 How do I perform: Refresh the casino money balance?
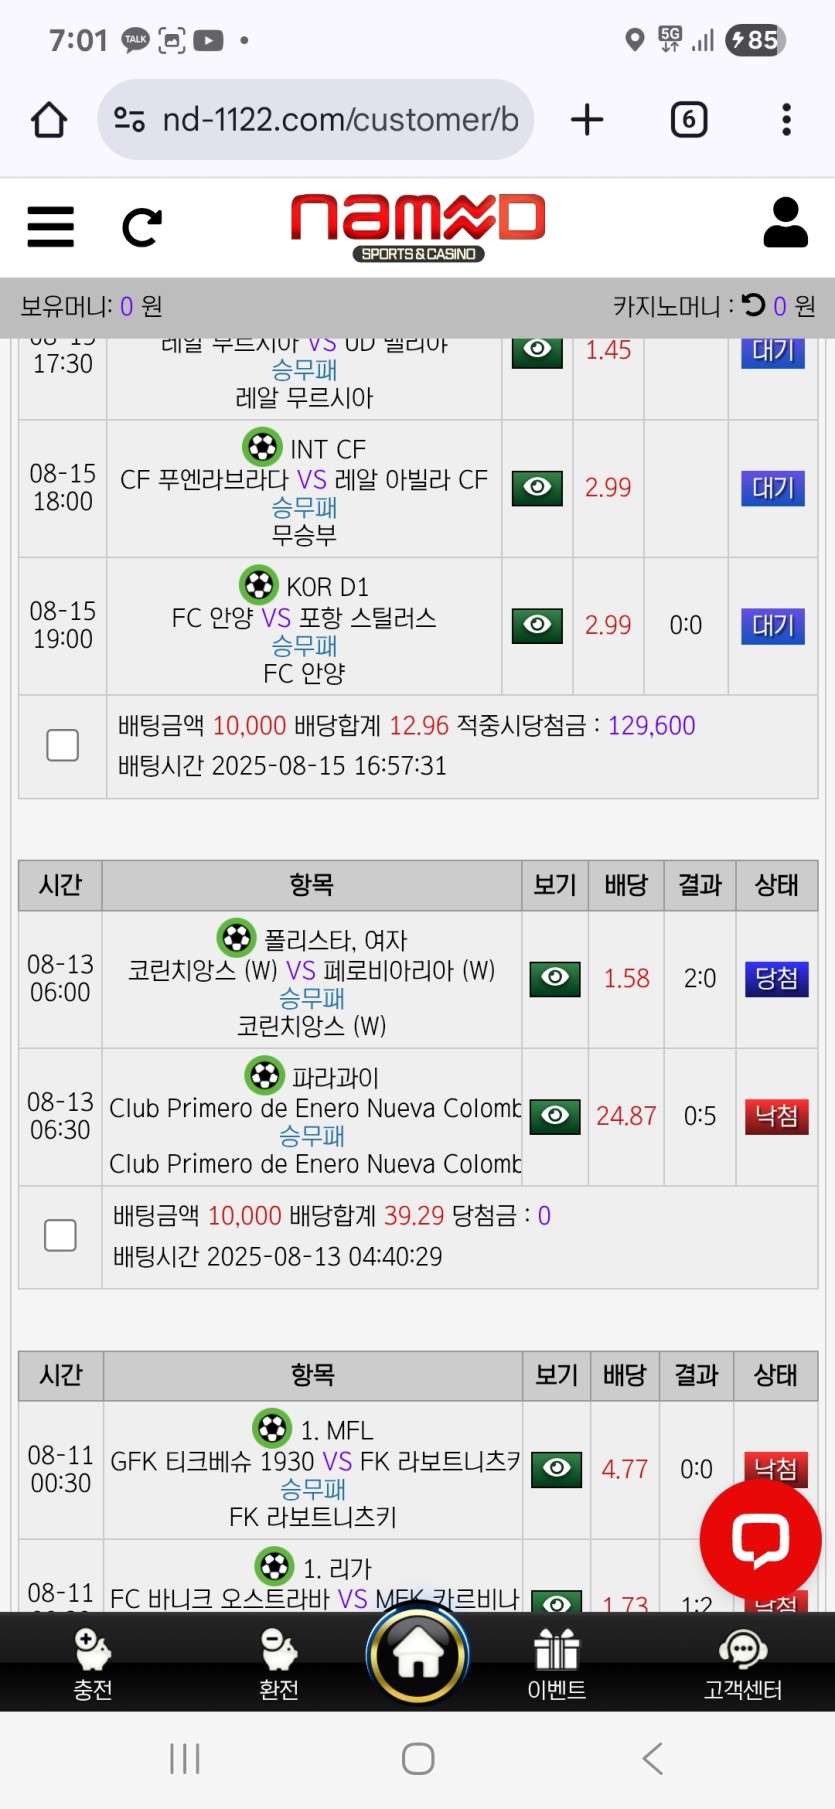click(x=754, y=305)
